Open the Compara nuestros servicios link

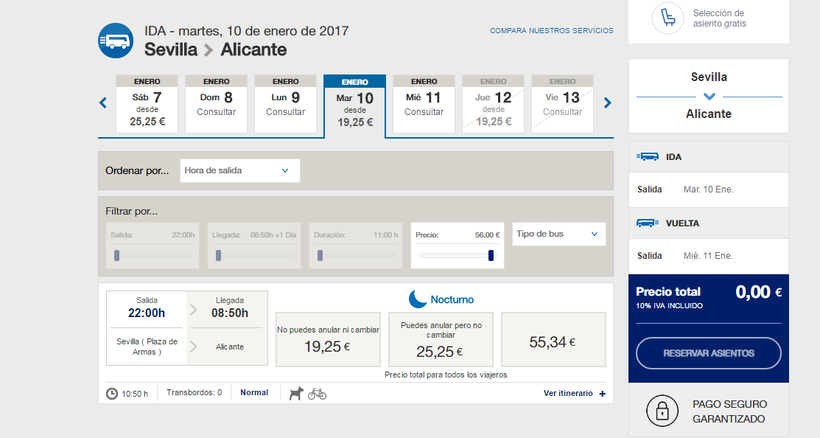[551, 31]
